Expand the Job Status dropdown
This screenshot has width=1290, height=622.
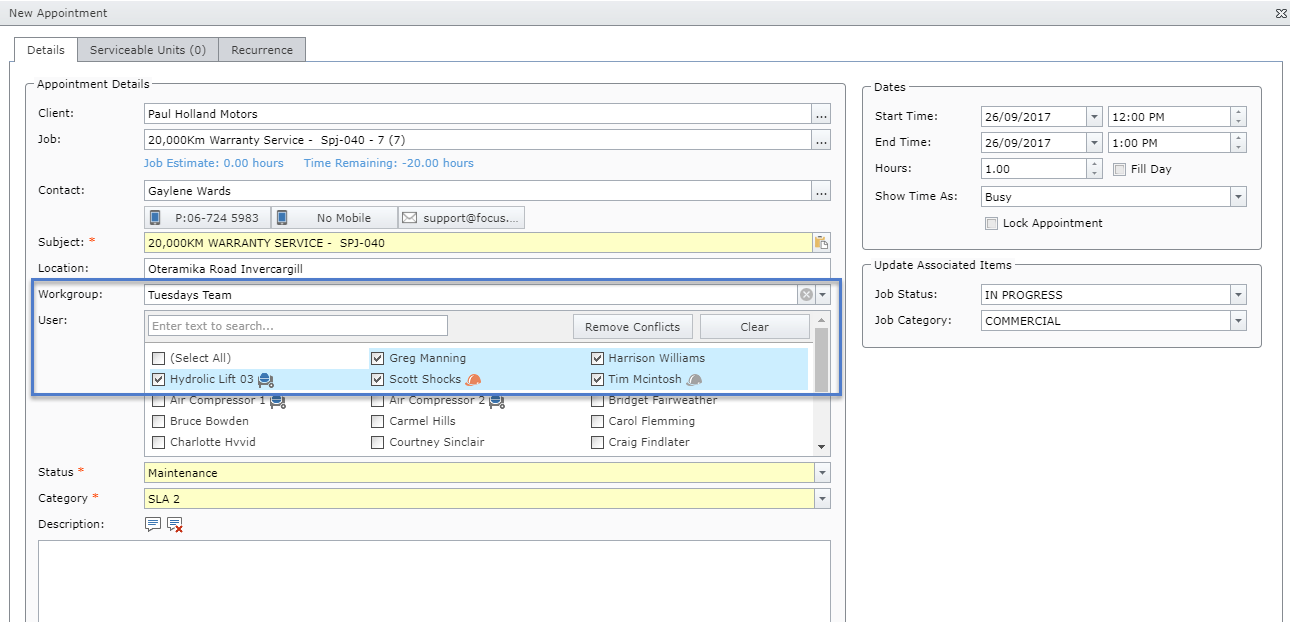point(1238,295)
